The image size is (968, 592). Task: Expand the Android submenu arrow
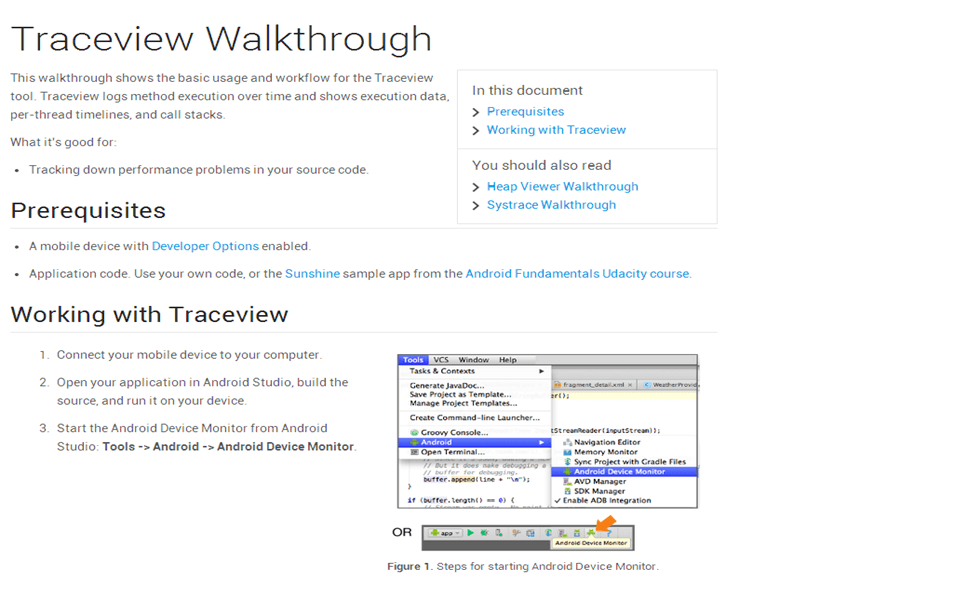point(541,443)
